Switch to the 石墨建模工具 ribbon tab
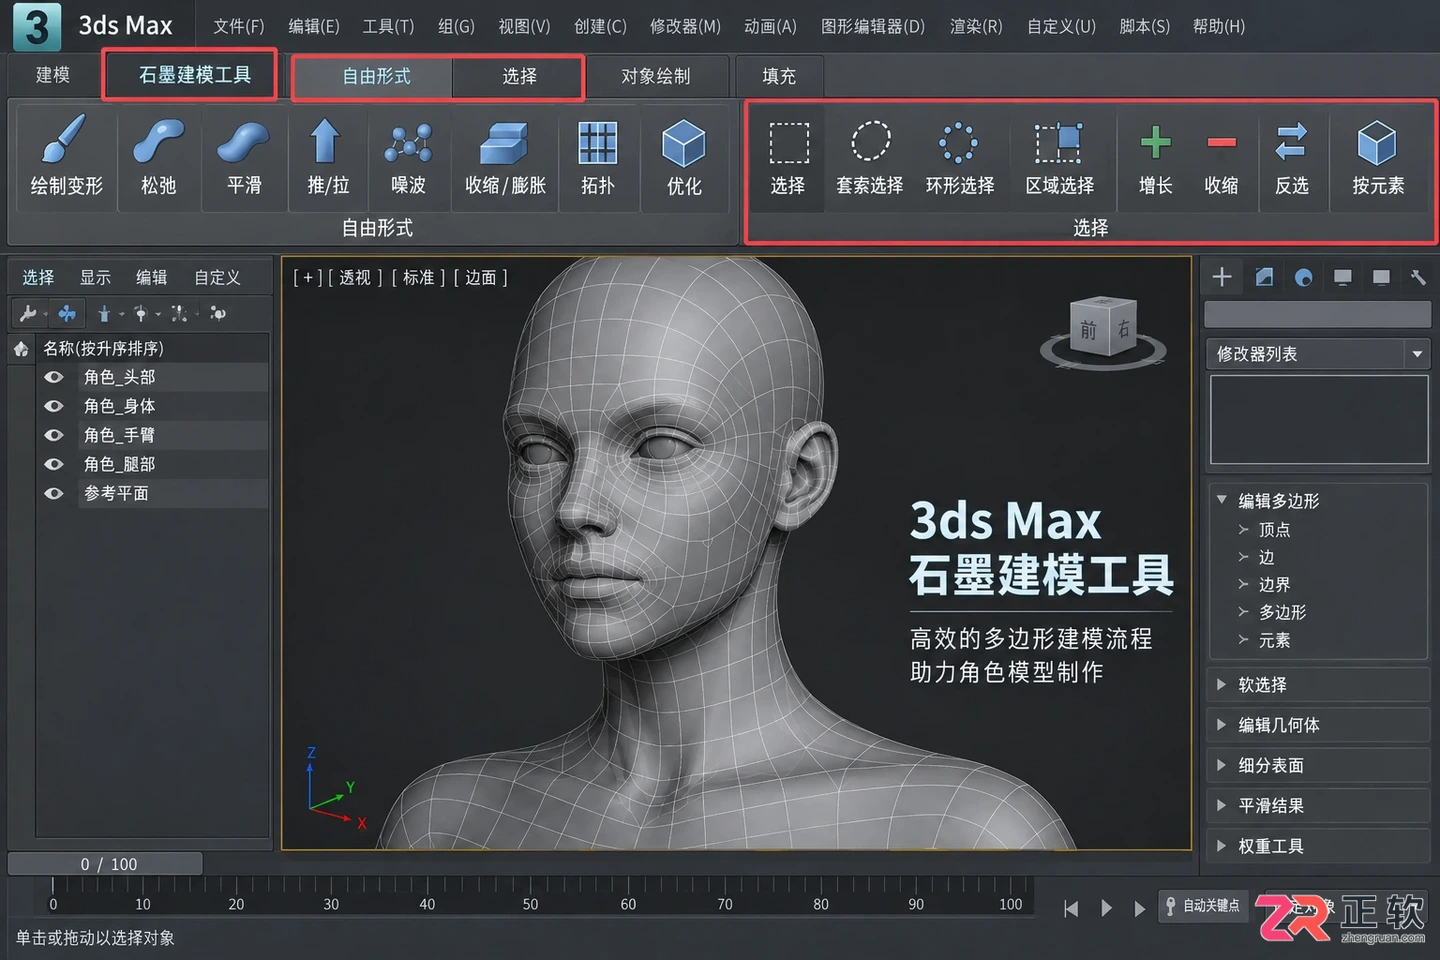This screenshot has height=960, width=1440. point(194,75)
